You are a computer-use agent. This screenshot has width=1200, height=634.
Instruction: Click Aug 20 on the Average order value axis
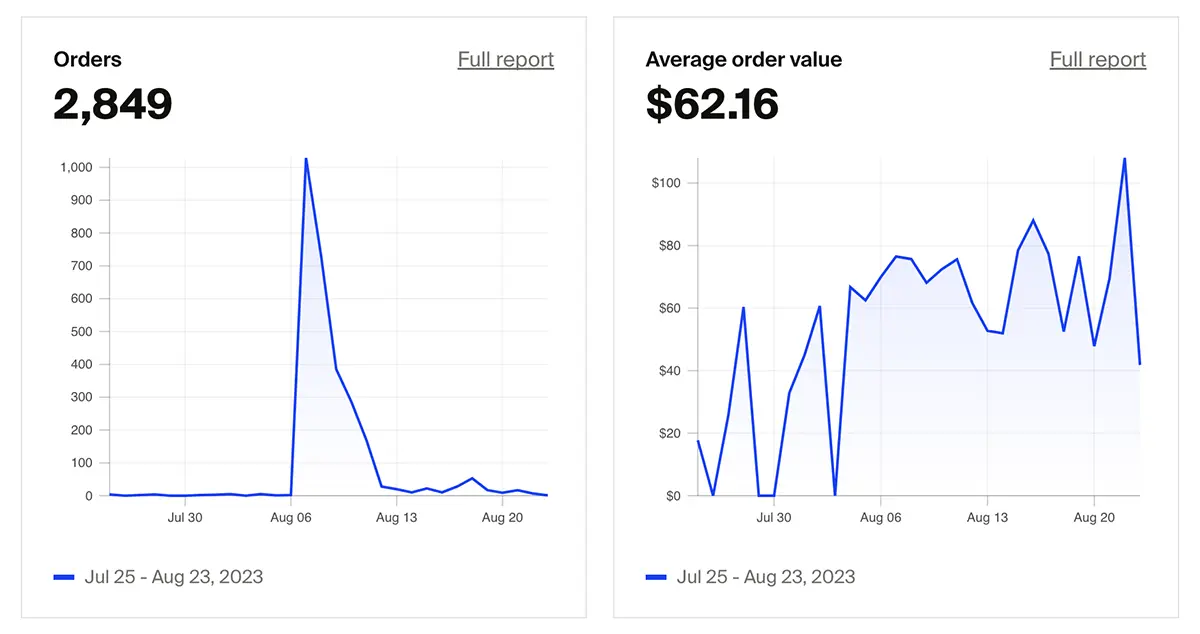click(1094, 518)
